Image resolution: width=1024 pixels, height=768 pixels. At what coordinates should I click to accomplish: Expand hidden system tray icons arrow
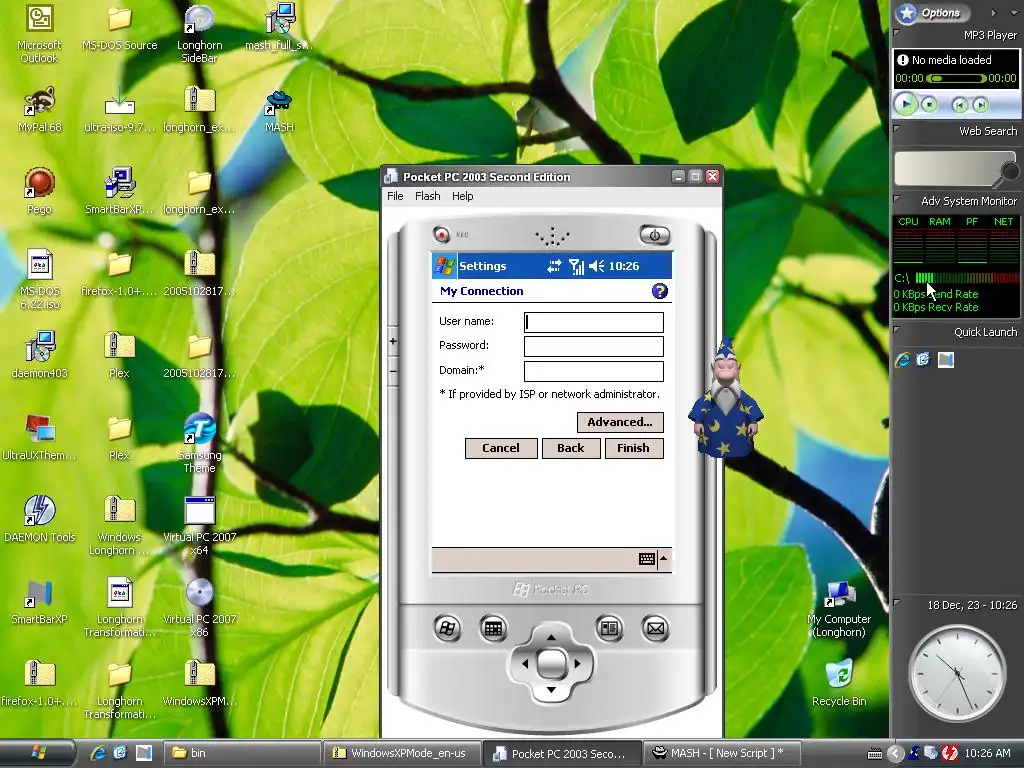[x=895, y=754]
